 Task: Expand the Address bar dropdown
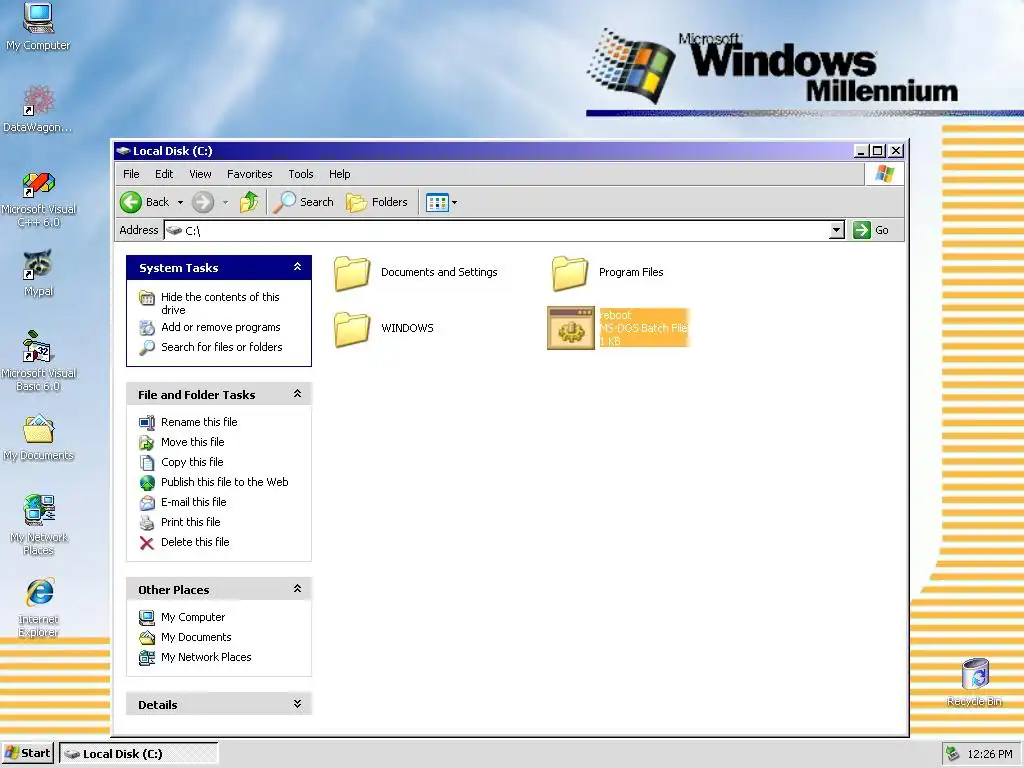(x=837, y=230)
